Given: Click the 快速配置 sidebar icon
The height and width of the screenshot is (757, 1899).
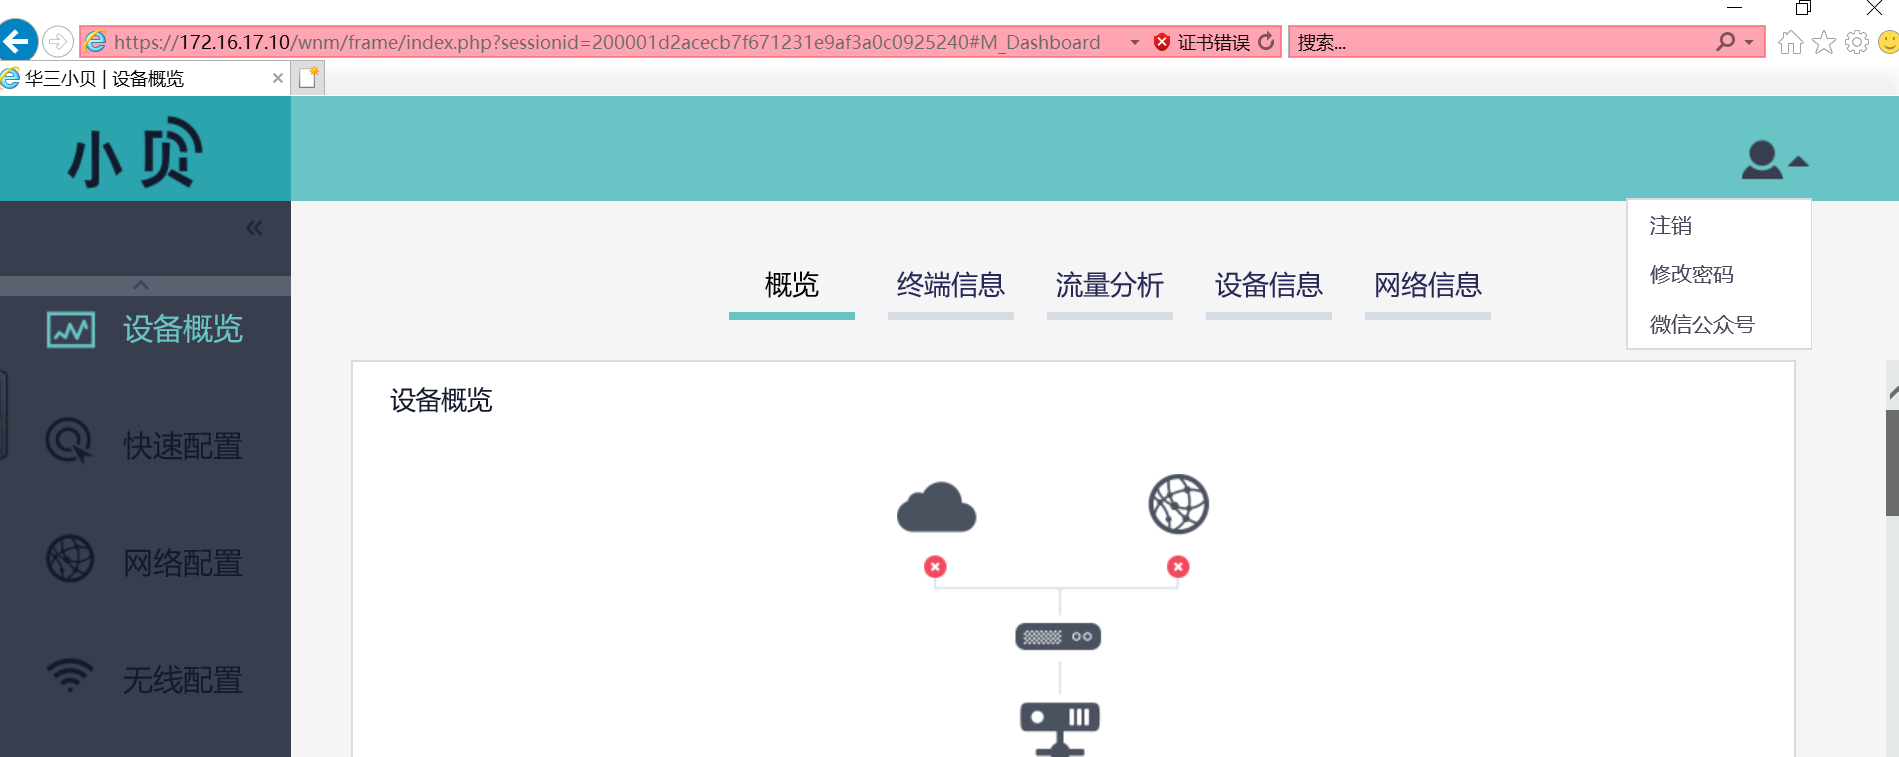Looking at the screenshot, I should click(x=69, y=442).
